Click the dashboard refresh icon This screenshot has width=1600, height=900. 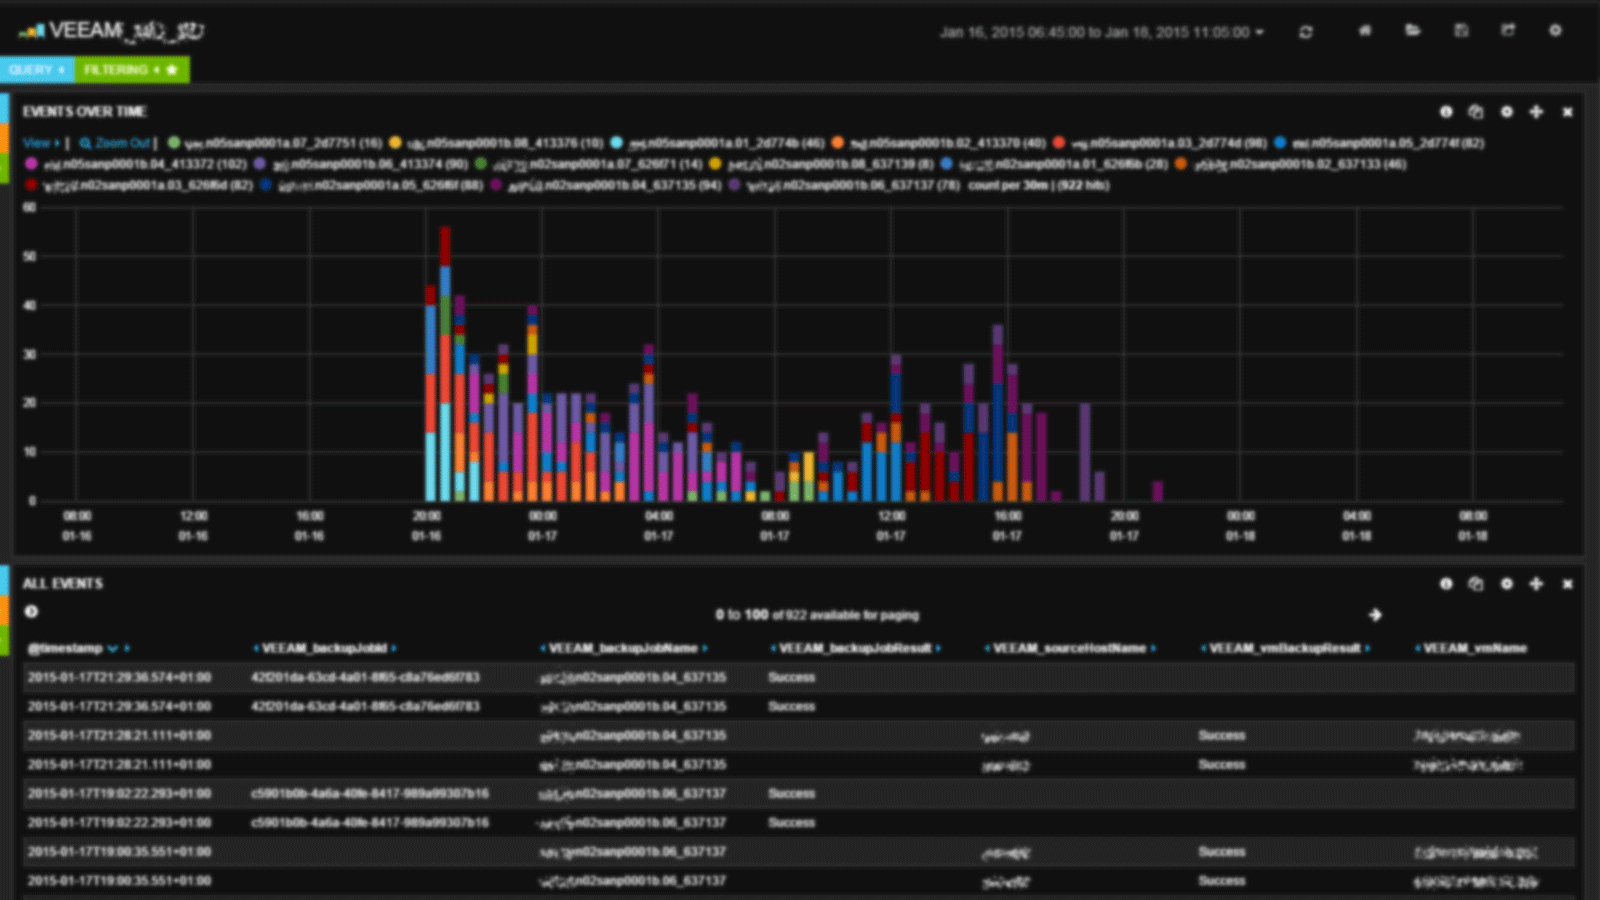[1305, 32]
